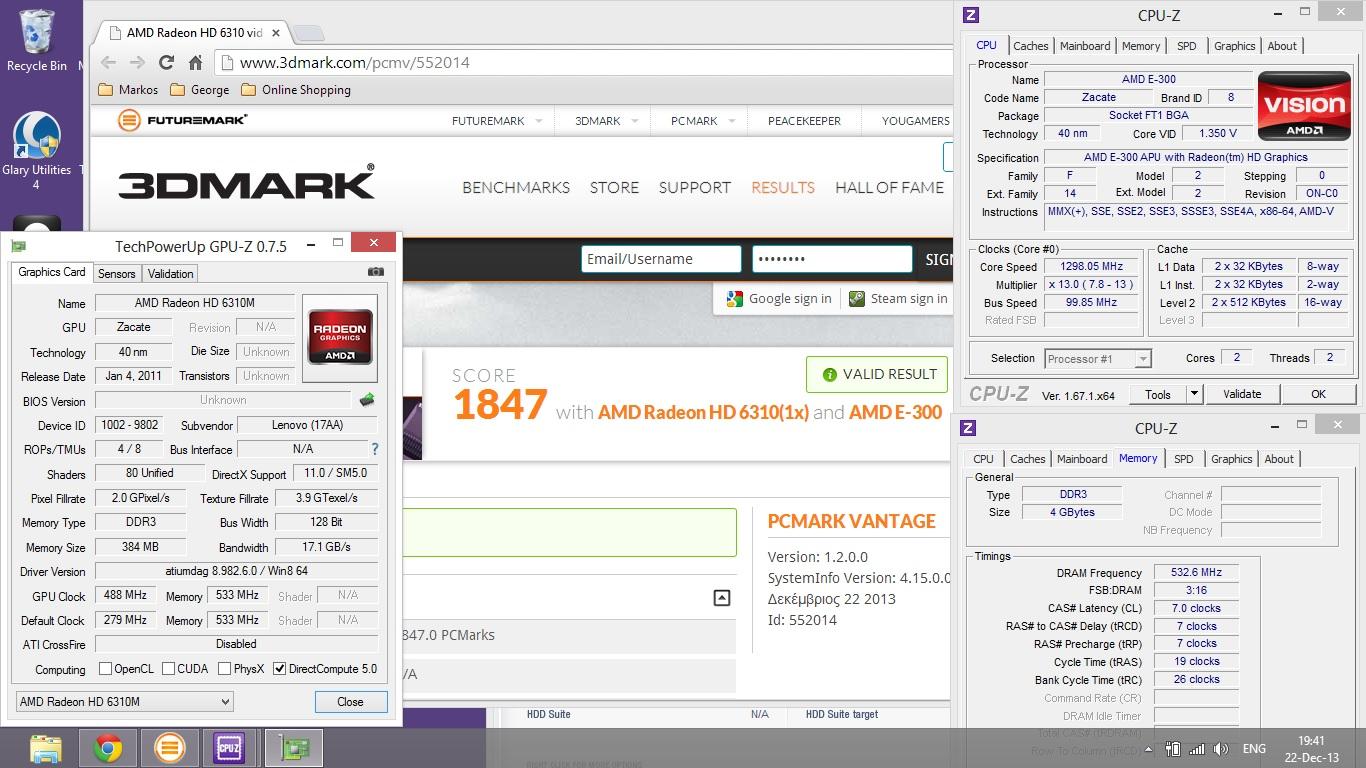This screenshot has width=1366, height=768.
Task: Launch Glary Utilities 4 desktop shortcut
Action: [36, 150]
